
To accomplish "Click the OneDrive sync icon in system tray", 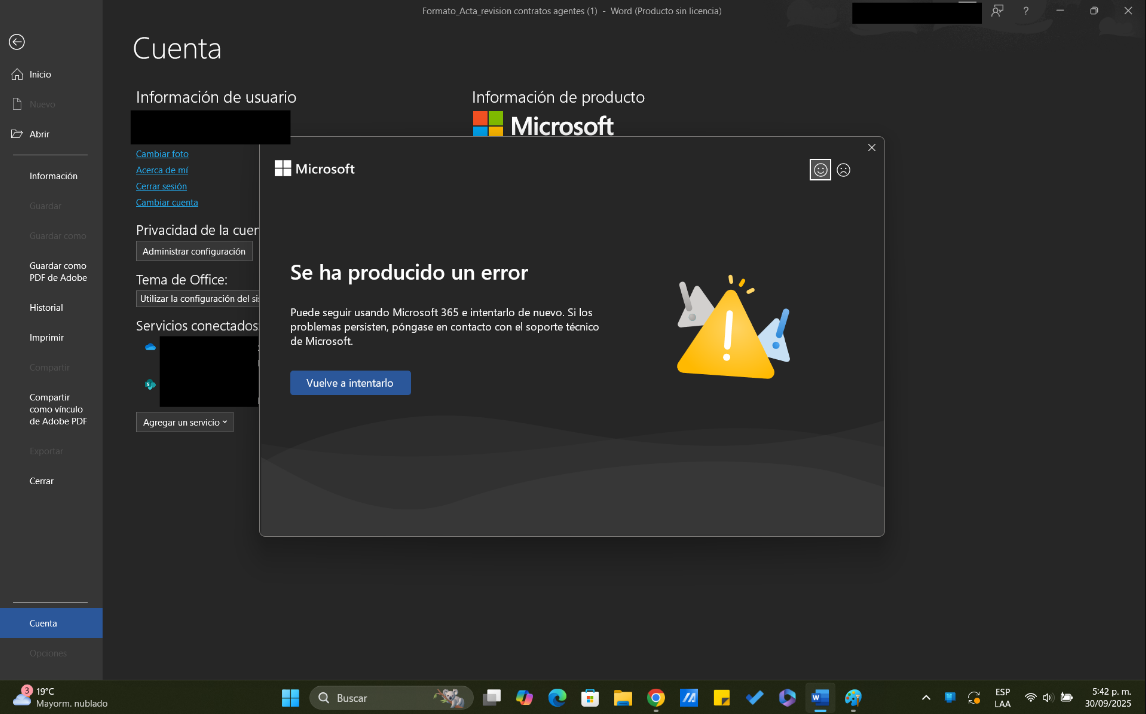I will point(973,697).
